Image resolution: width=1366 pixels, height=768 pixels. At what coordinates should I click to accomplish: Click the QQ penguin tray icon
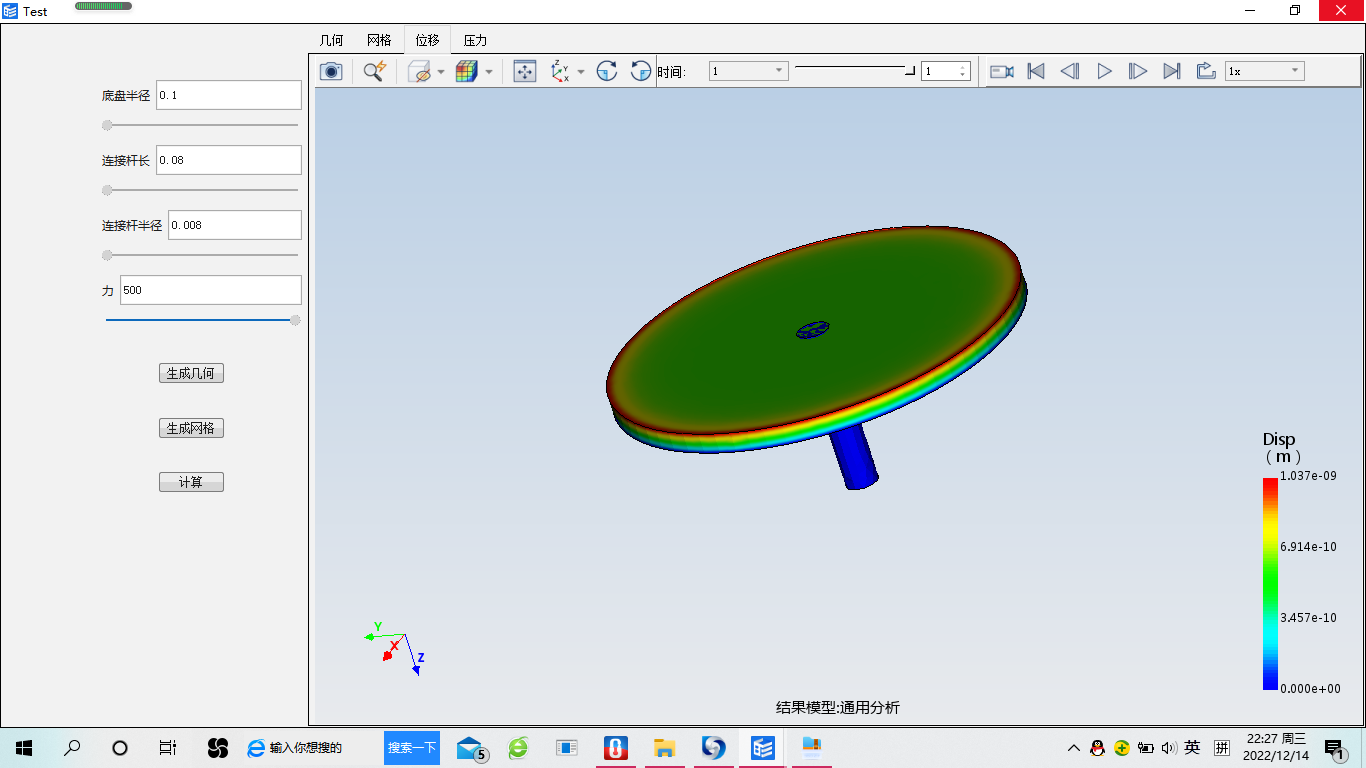pos(1097,747)
